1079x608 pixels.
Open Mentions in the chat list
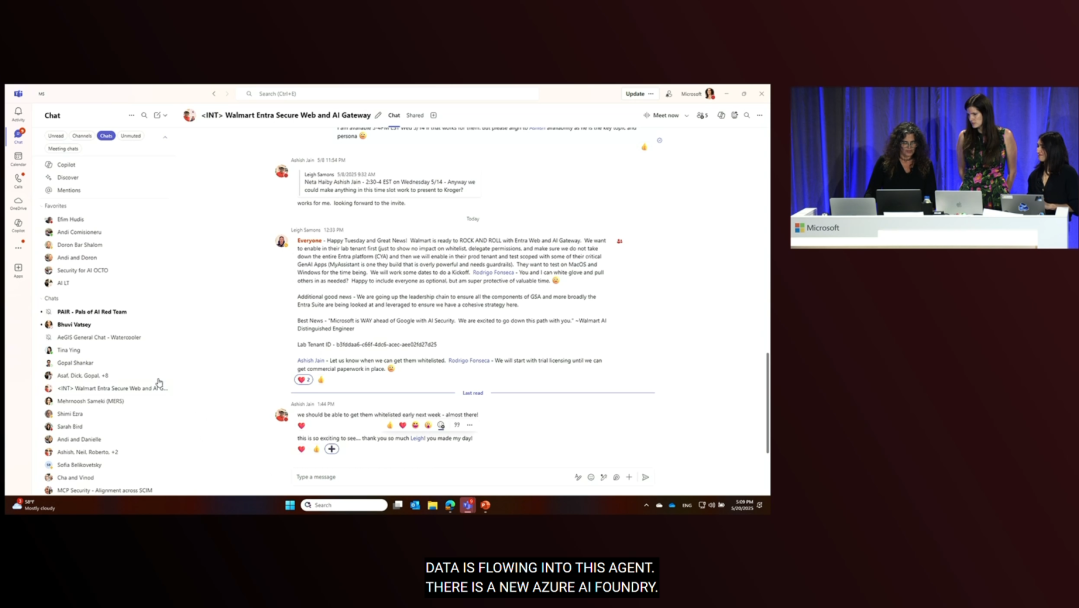[x=69, y=191]
